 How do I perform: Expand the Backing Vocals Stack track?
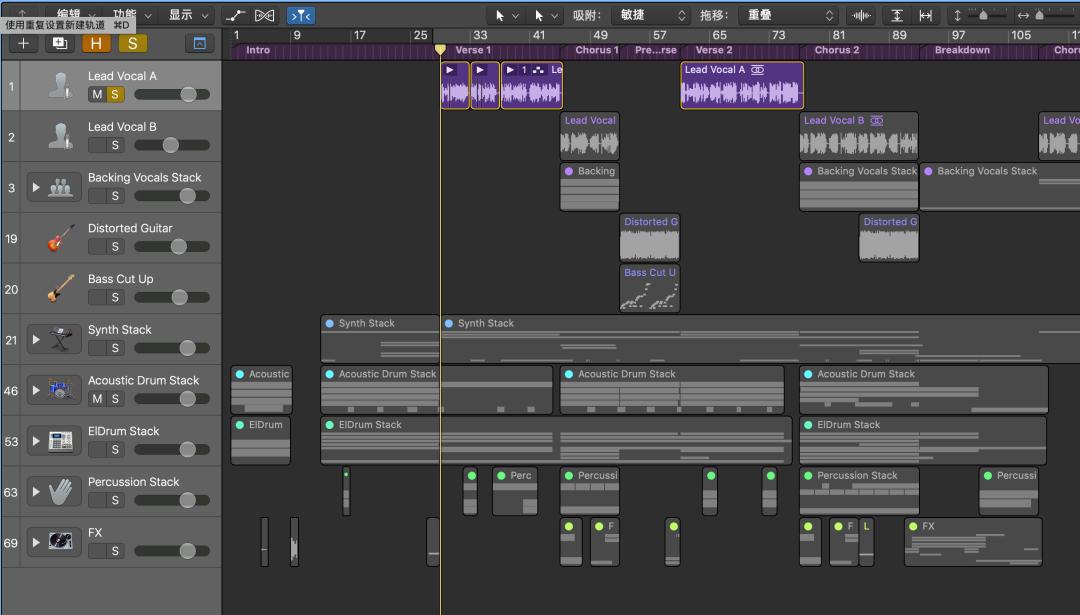pos(37,187)
